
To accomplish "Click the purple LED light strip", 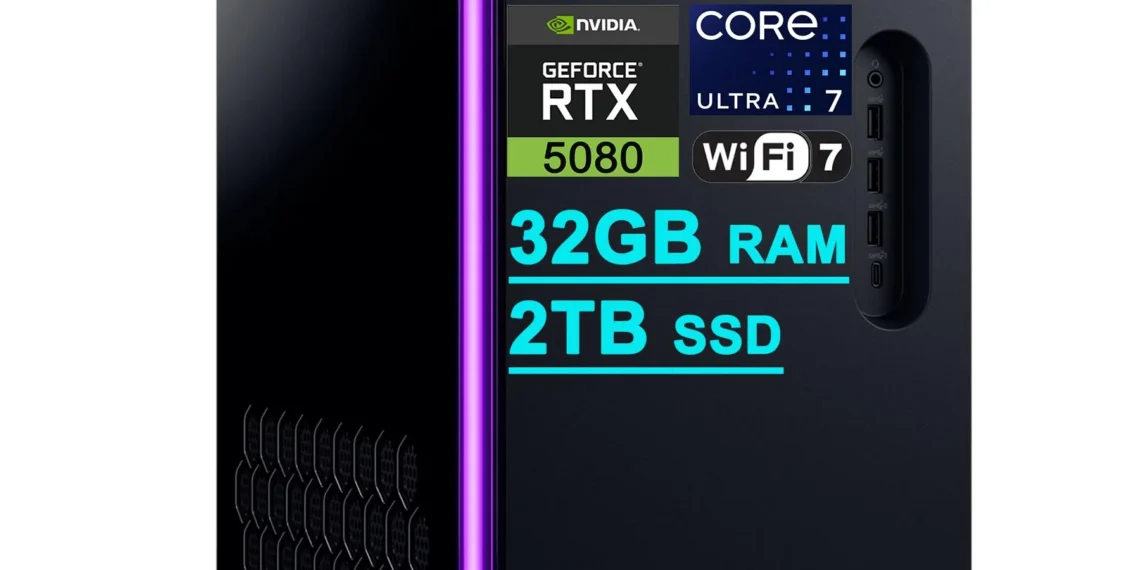I will click(x=475, y=285).
